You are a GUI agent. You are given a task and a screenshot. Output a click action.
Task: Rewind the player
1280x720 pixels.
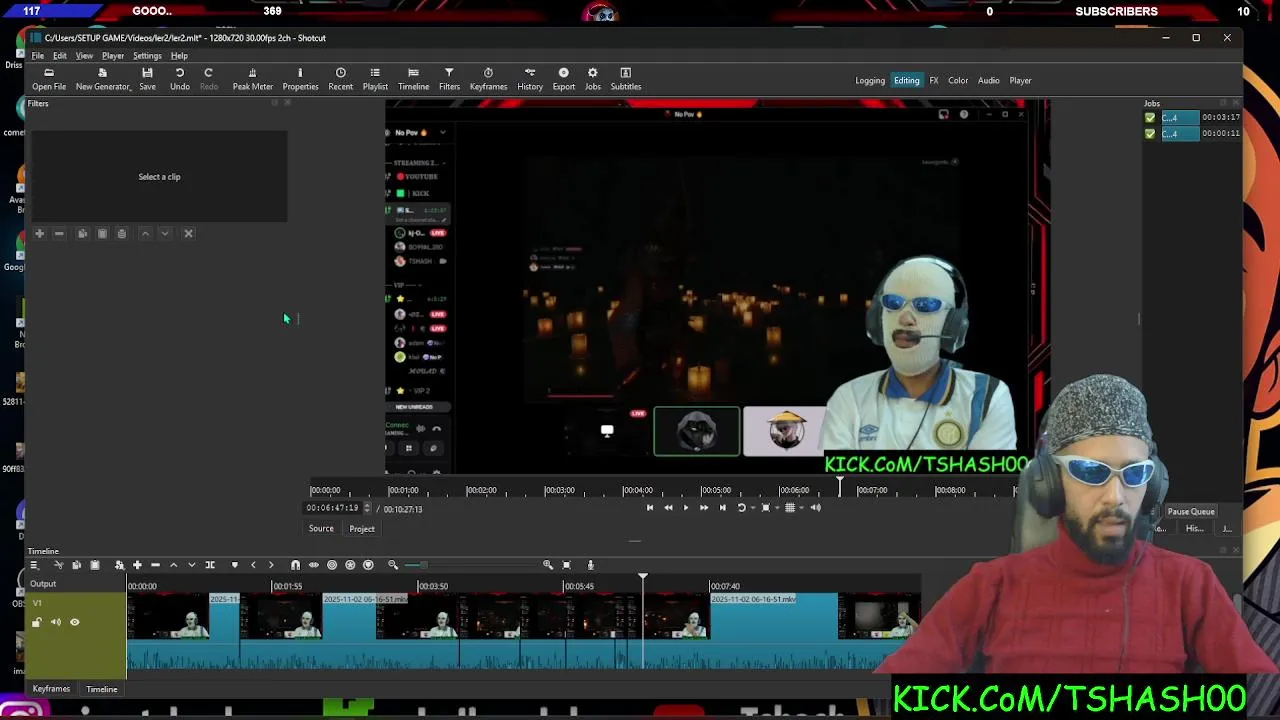668,508
